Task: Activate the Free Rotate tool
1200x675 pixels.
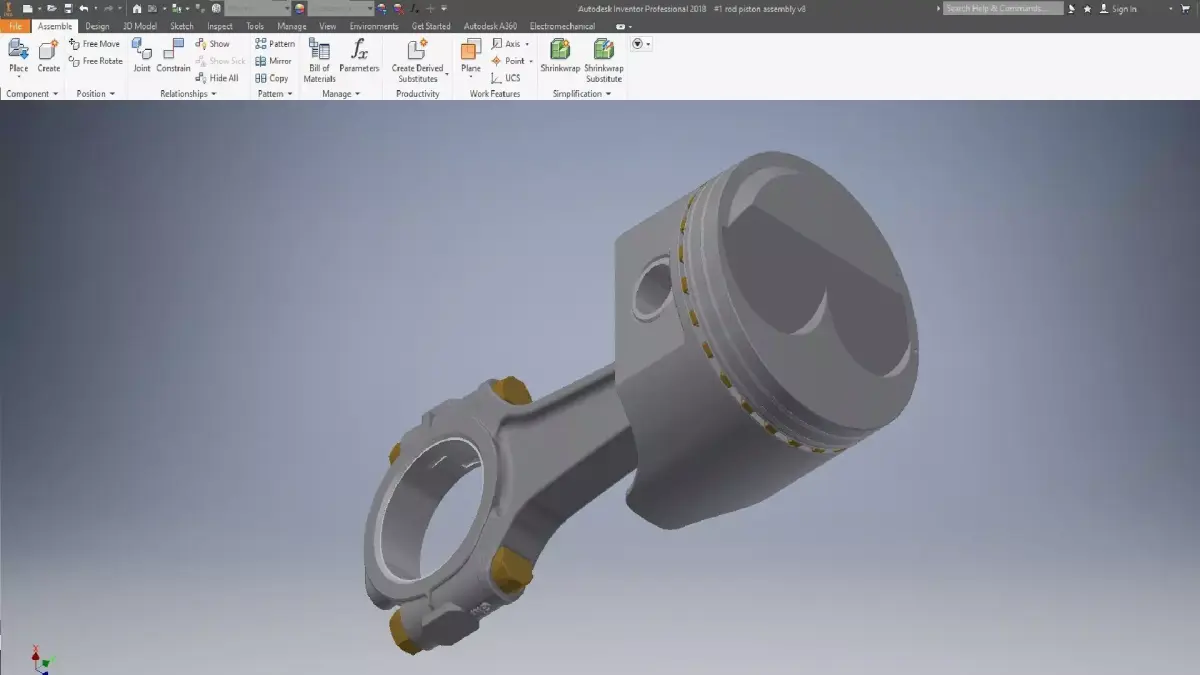Action: [x=95, y=61]
